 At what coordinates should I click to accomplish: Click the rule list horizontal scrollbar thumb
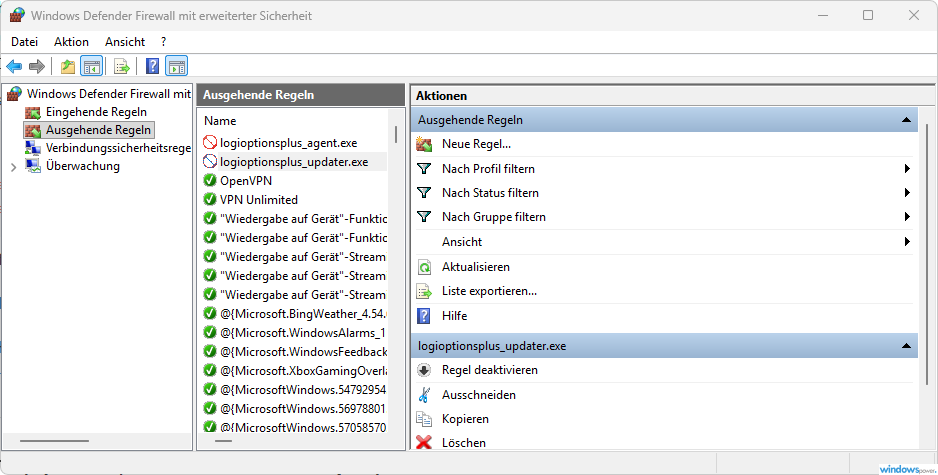pyautogui.click(x=223, y=441)
